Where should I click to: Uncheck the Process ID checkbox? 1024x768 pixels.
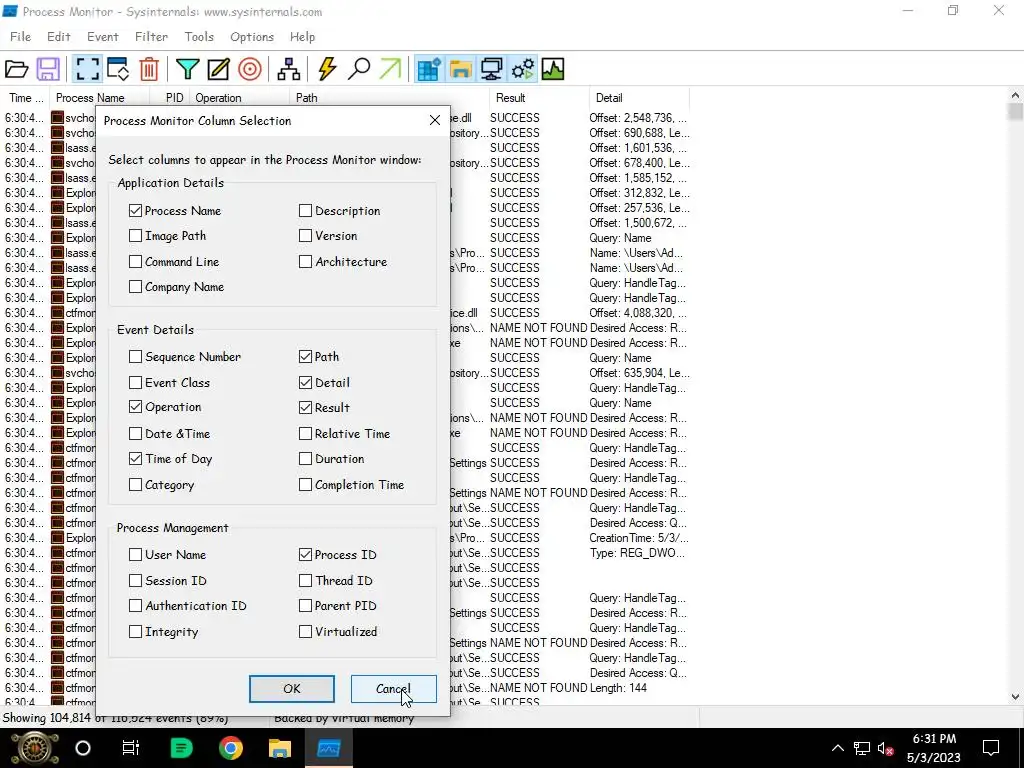[x=305, y=554]
